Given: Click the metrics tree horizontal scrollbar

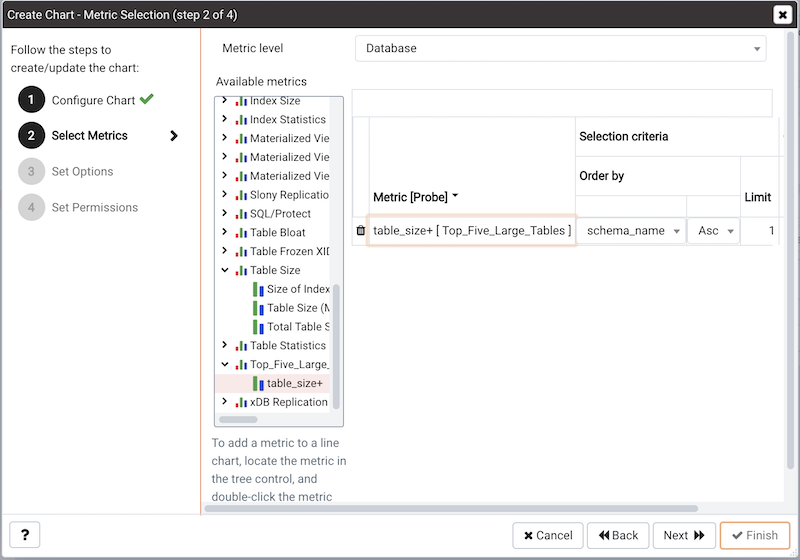Looking at the screenshot, I should pyautogui.click(x=238, y=419).
